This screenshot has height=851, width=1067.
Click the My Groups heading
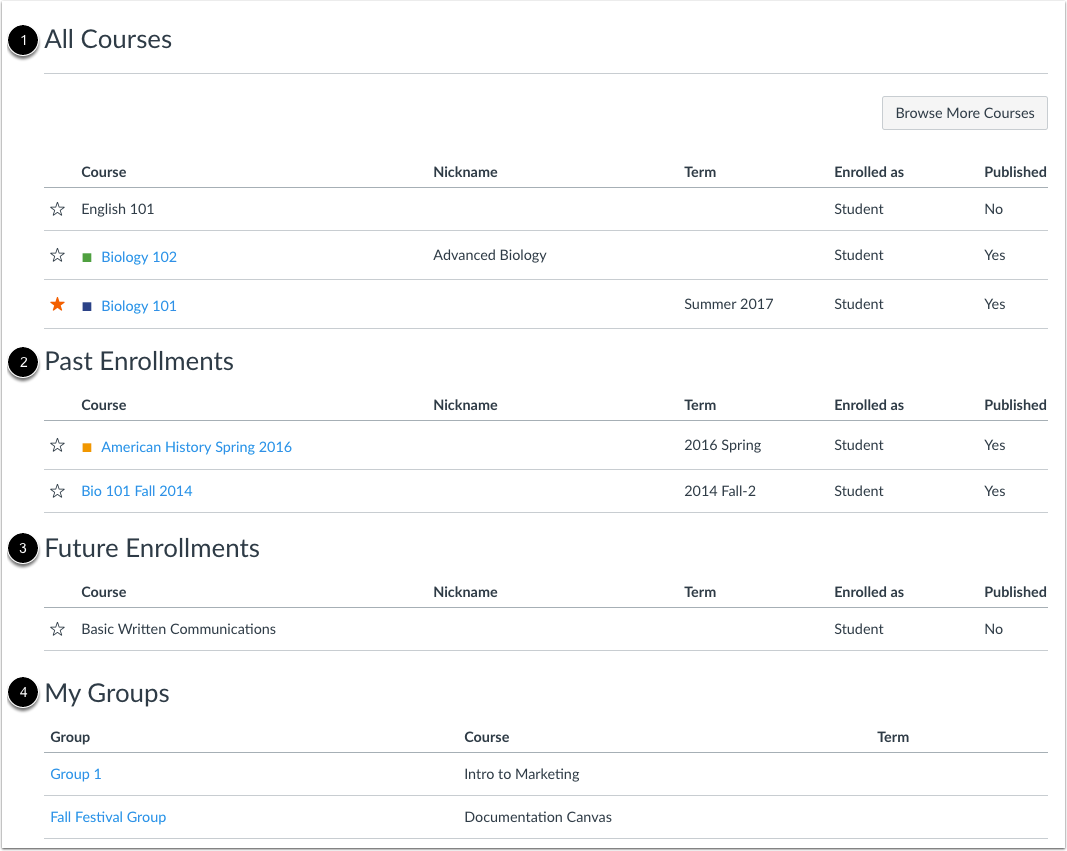(x=107, y=693)
